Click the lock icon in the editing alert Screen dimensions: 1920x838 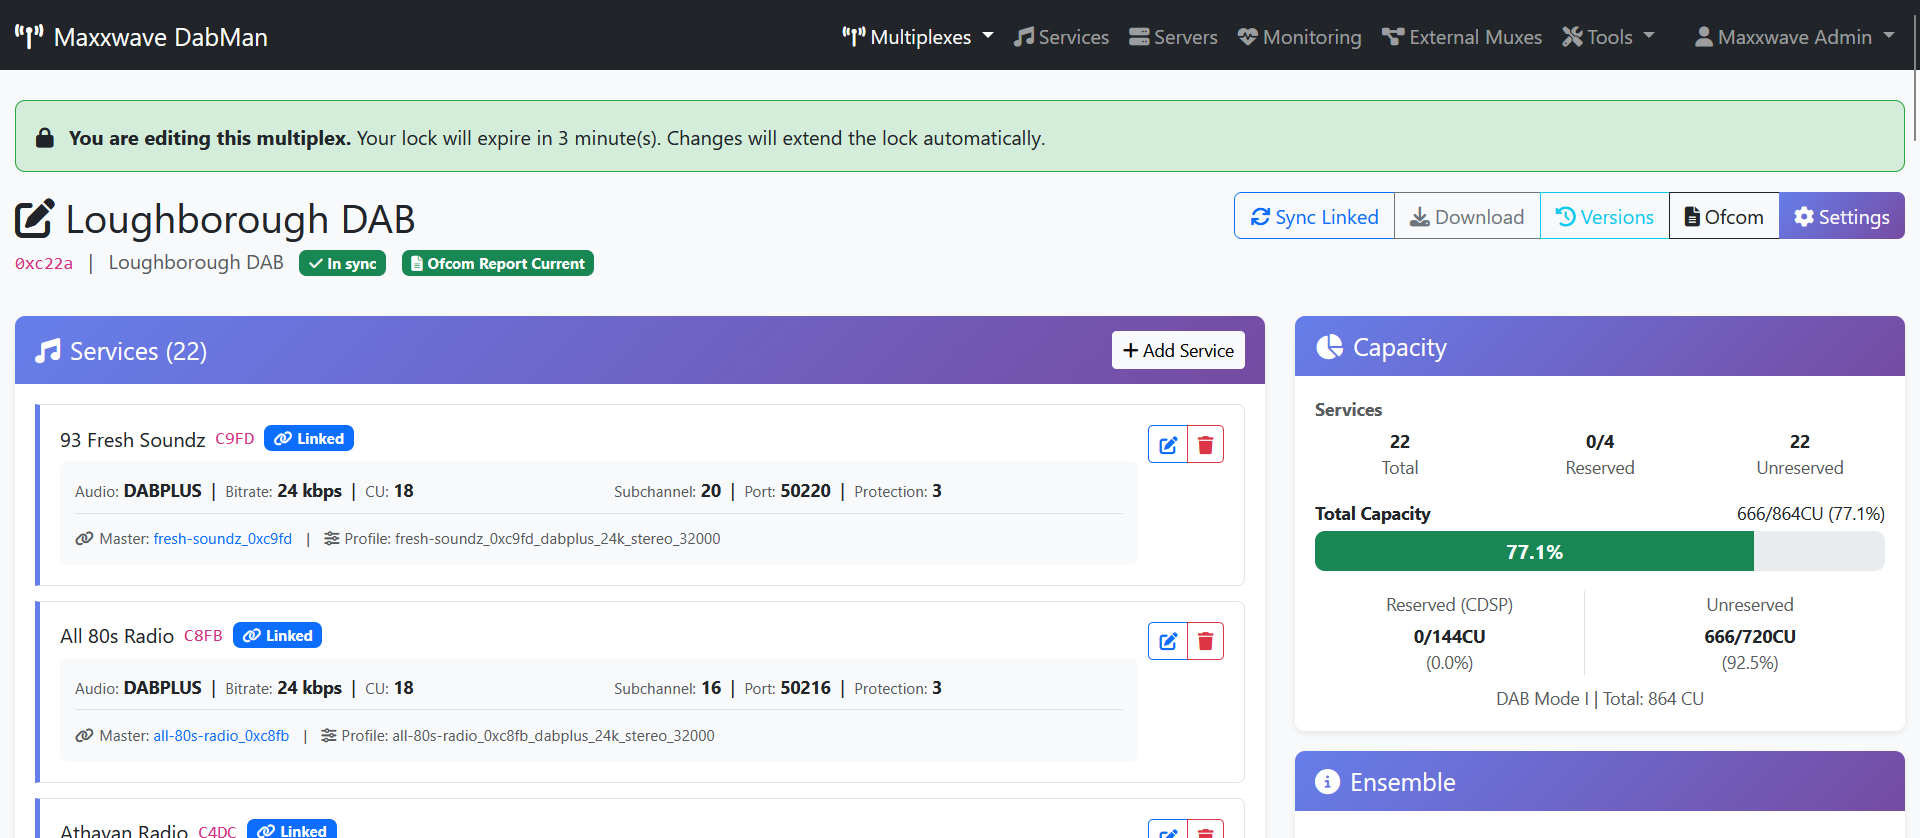click(x=45, y=137)
